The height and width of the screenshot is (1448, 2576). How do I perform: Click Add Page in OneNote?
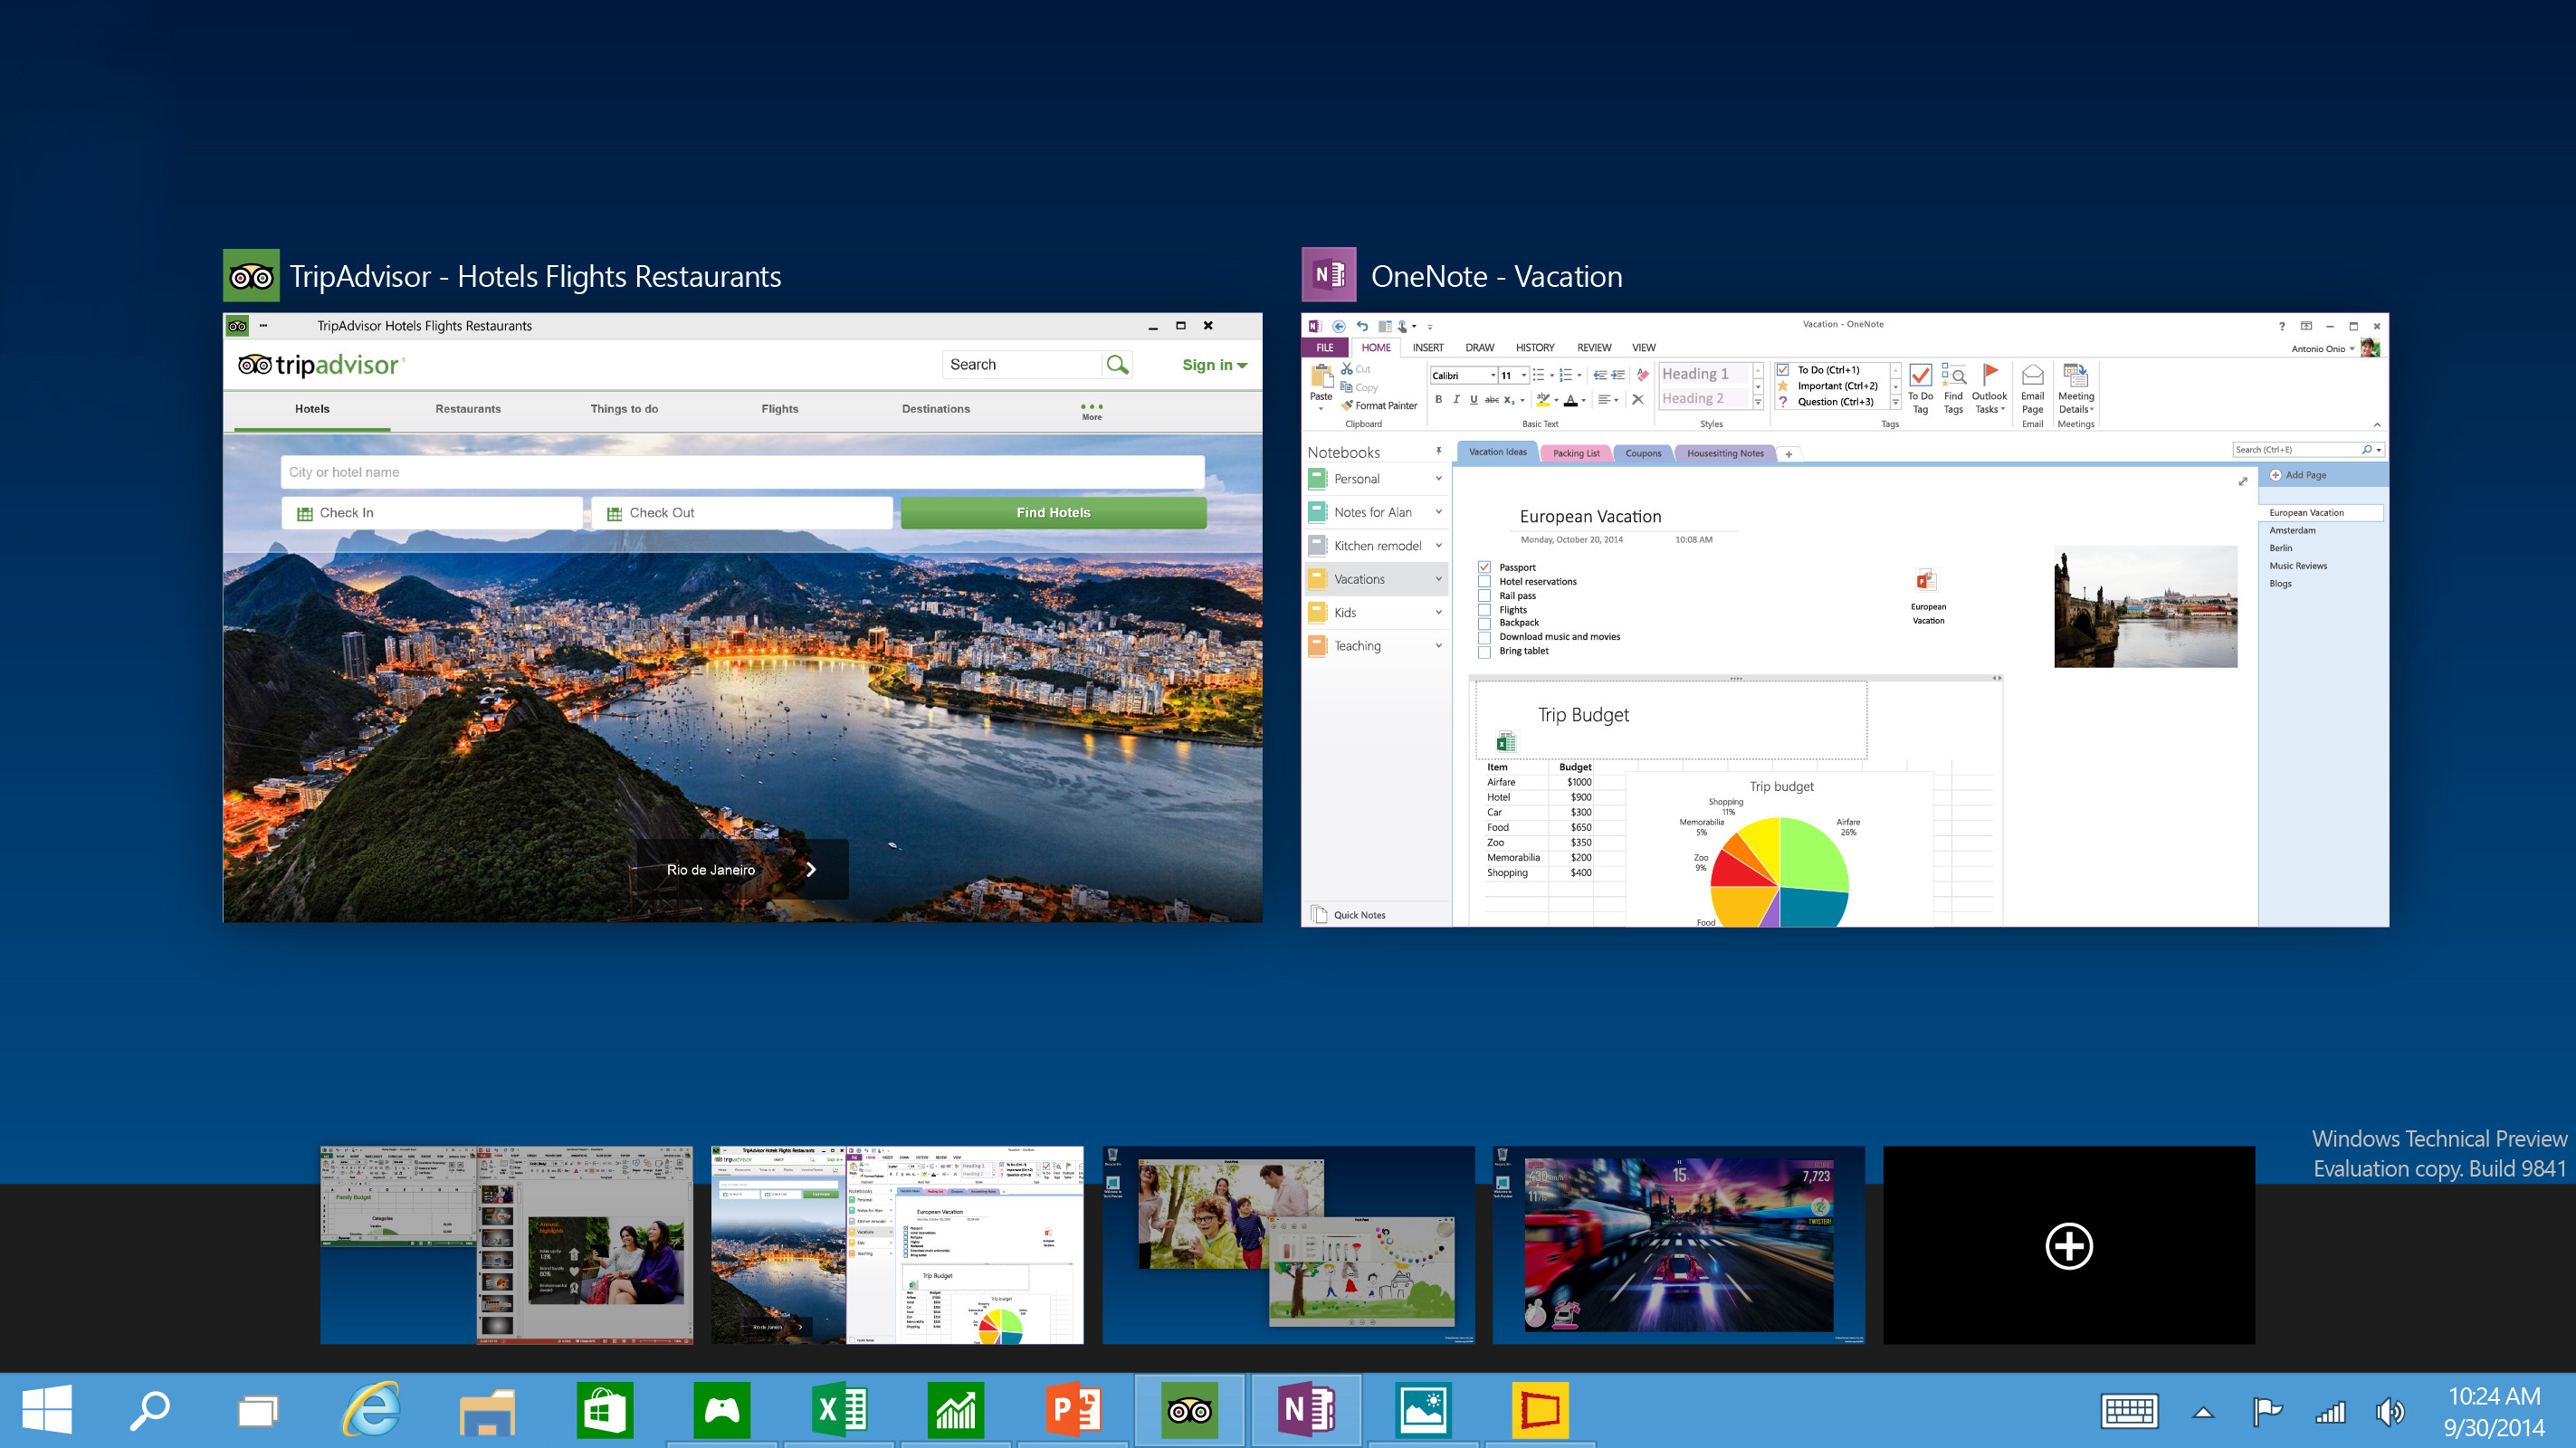2298,475
